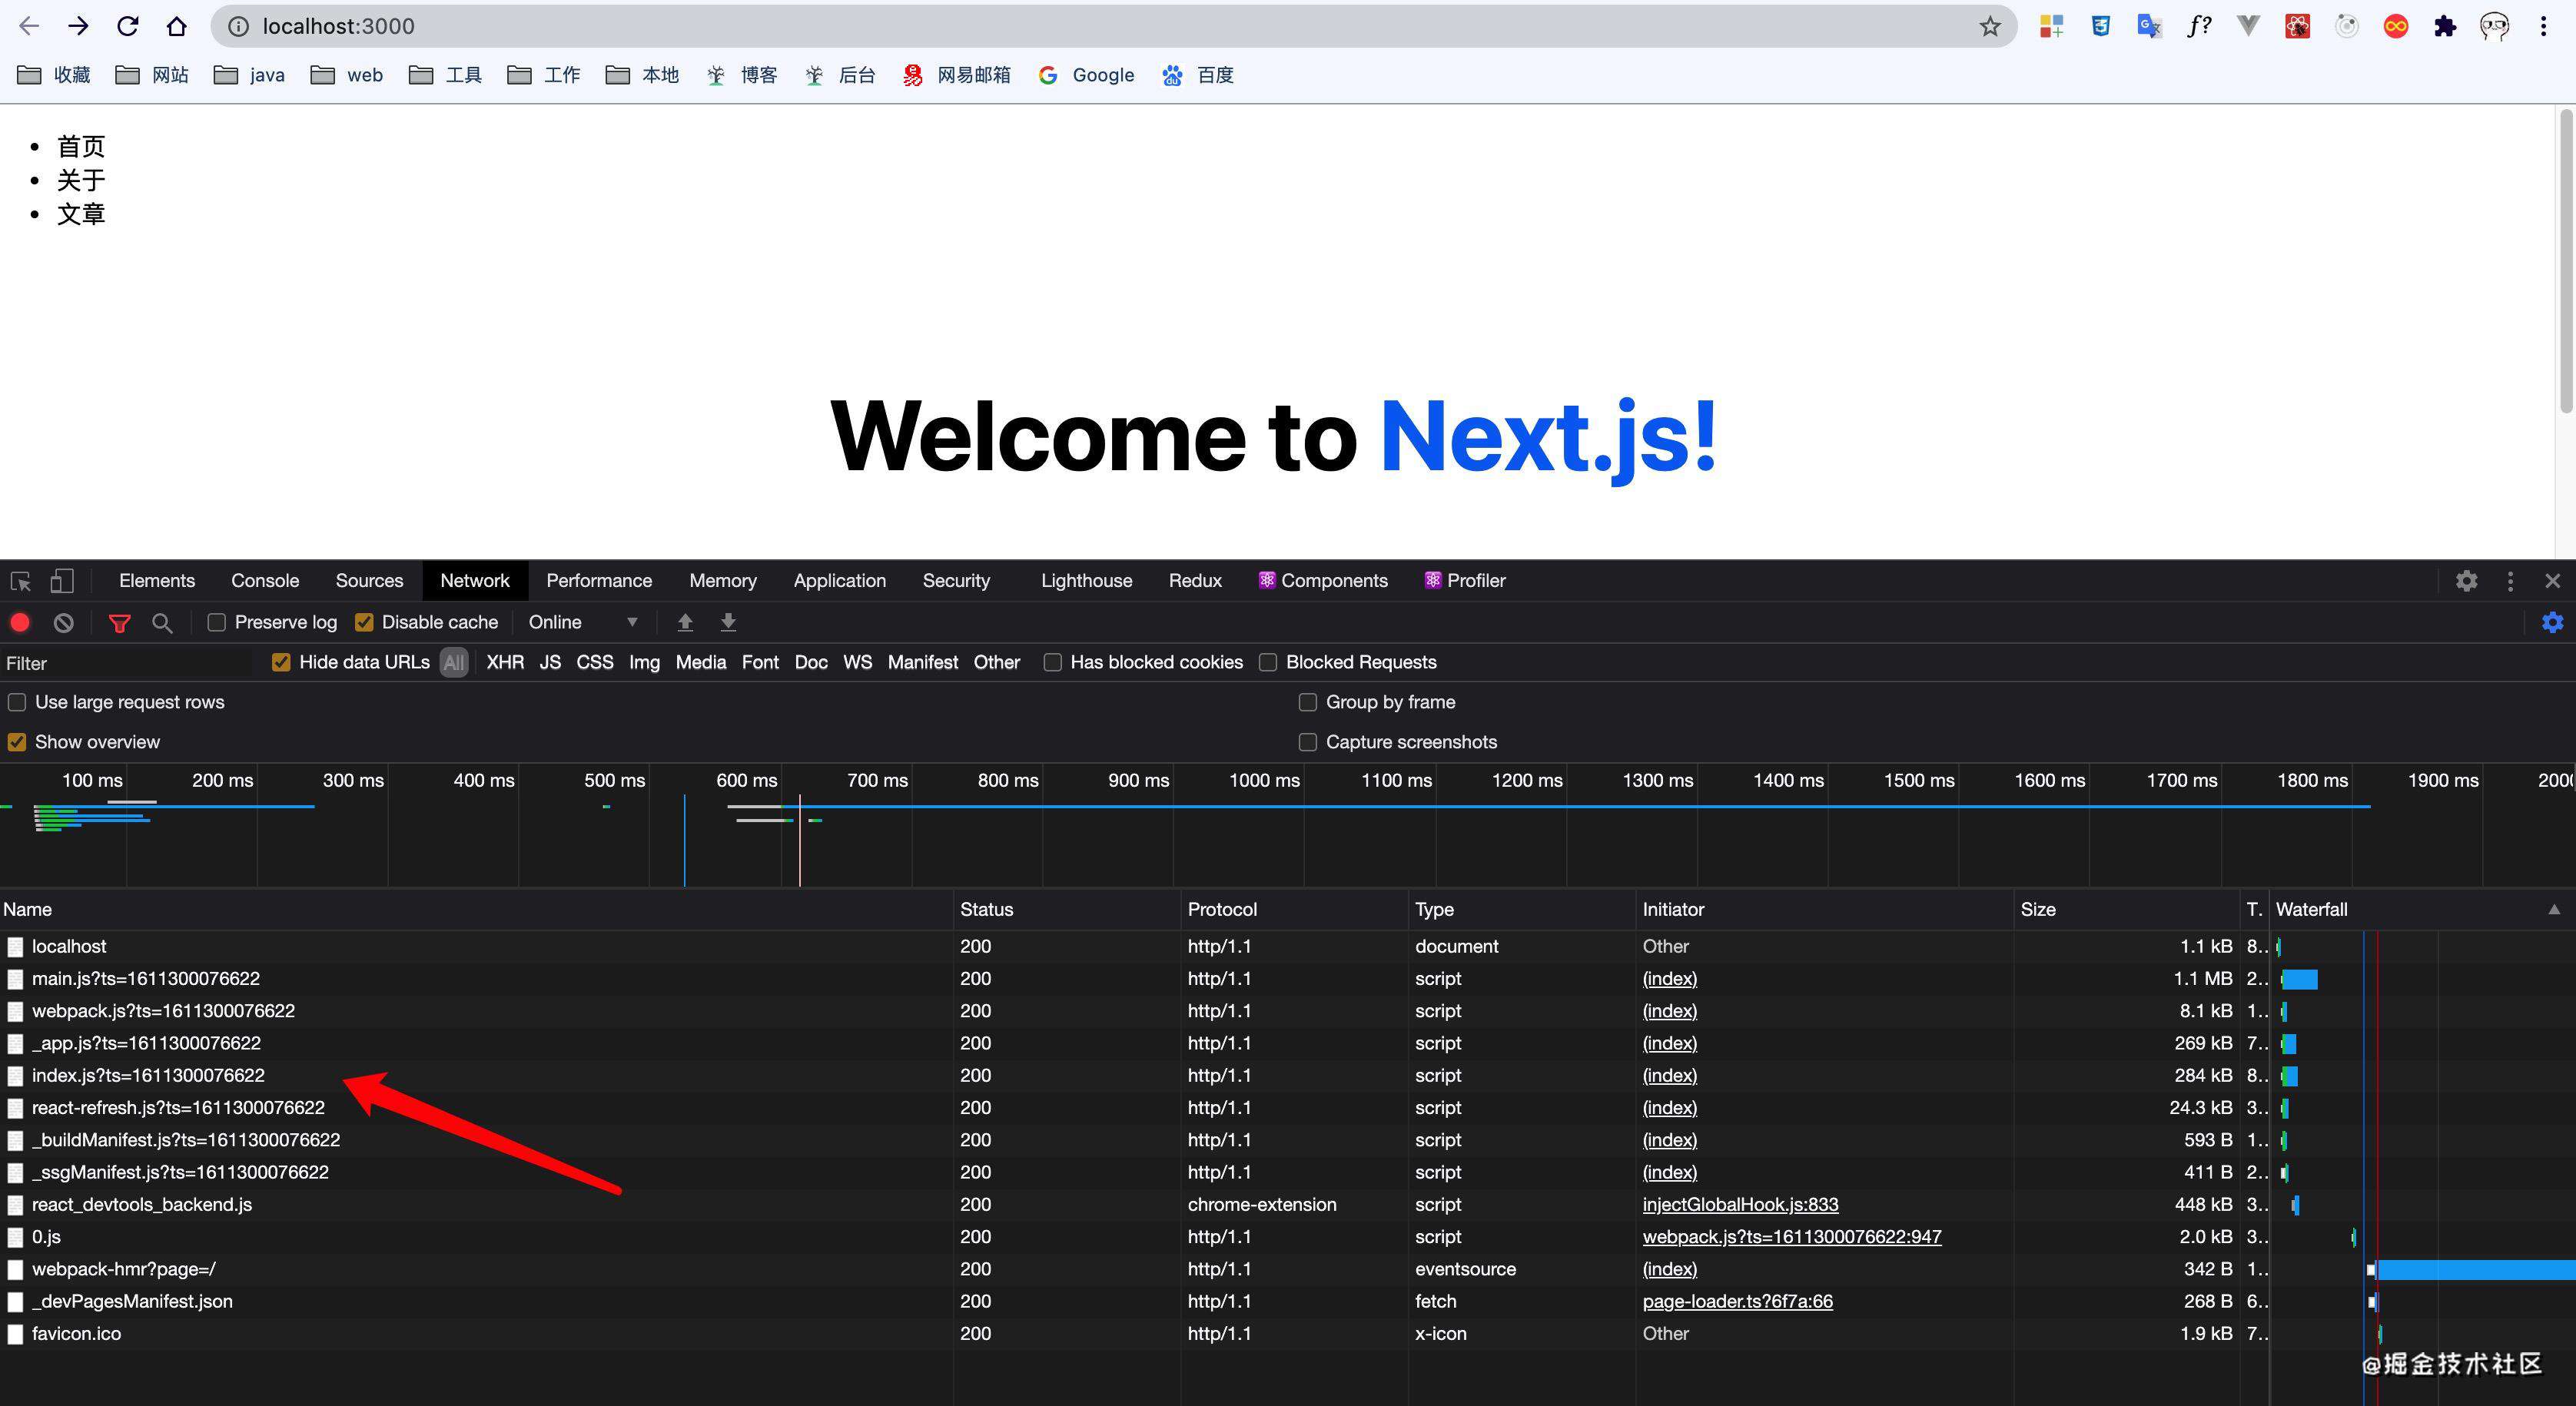The image size is (2576, 1406).
Task: Filter requests by XHR type
Action: (505, 662)
